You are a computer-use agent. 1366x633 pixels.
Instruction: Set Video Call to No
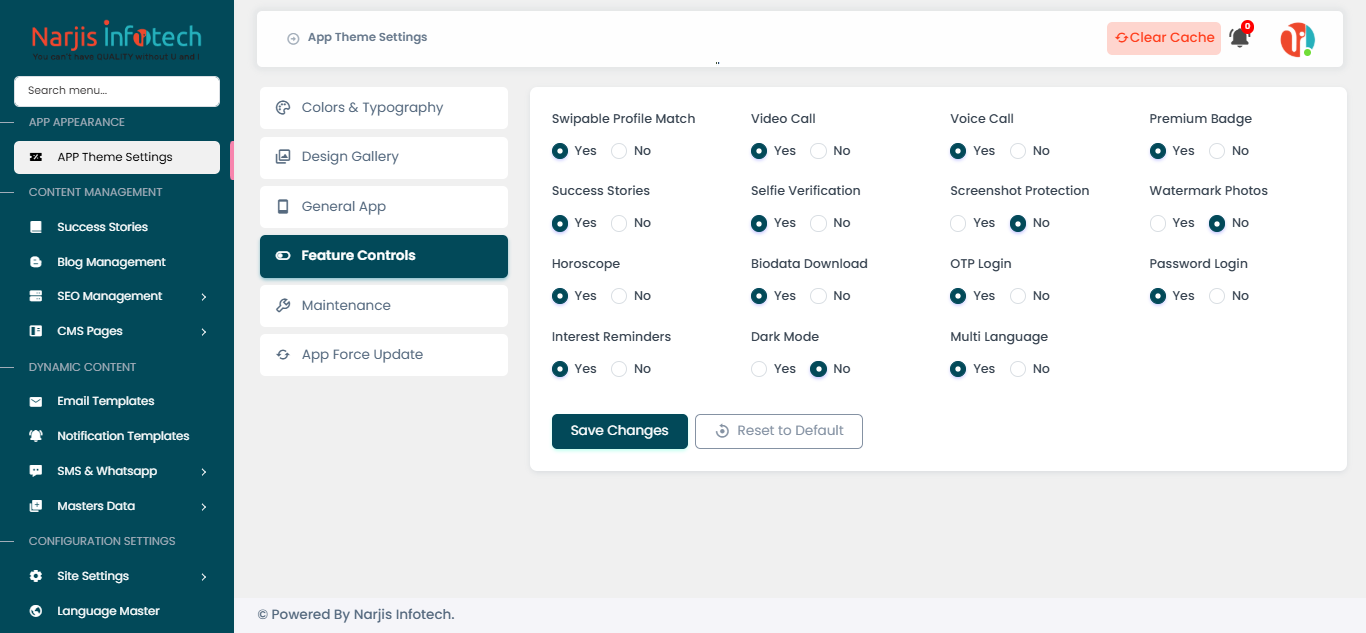818,151
